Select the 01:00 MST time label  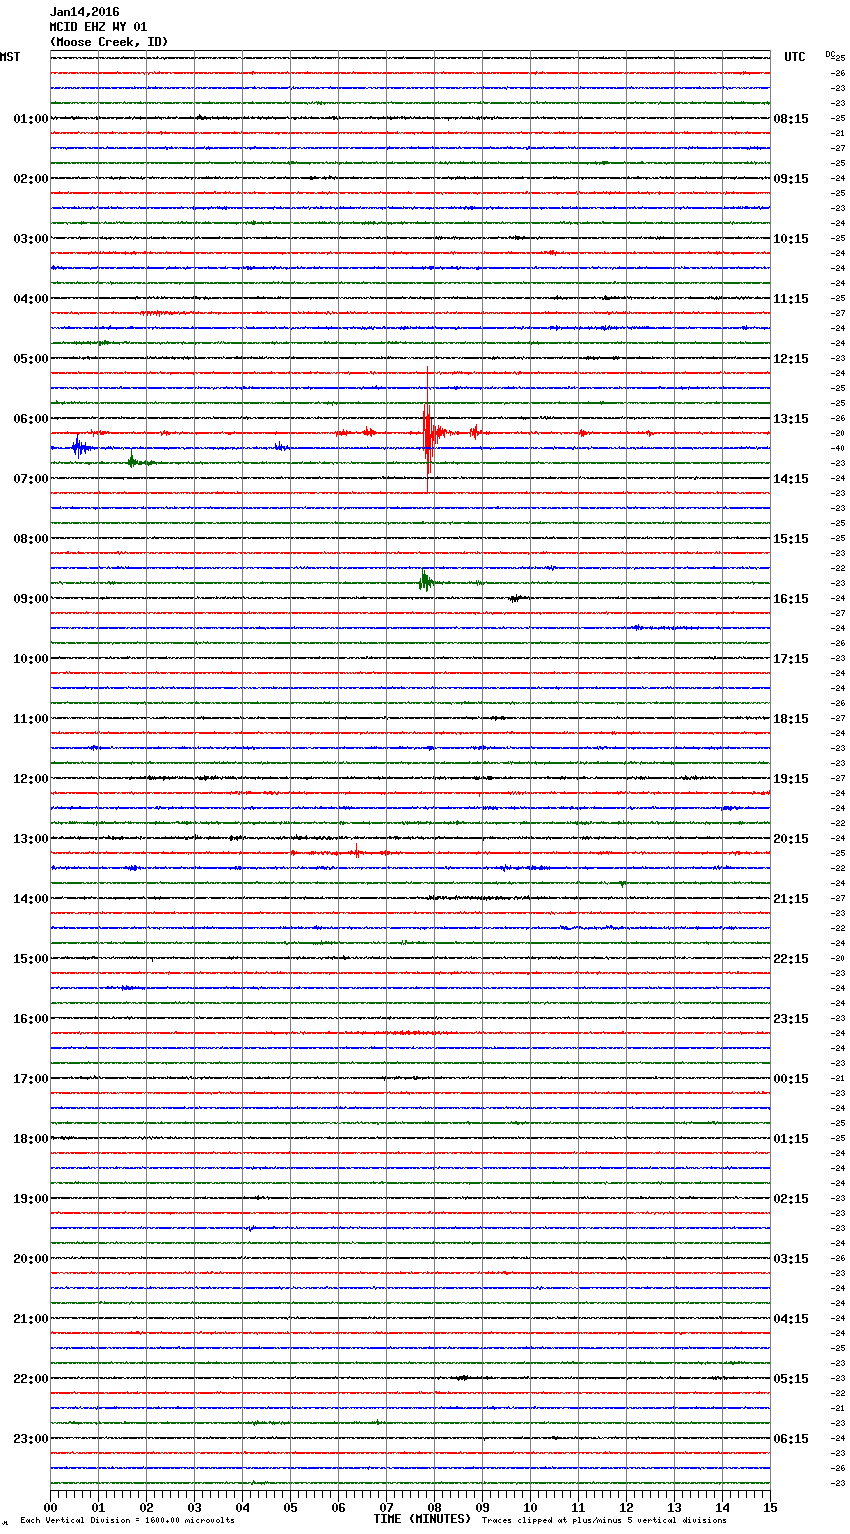[x=31, y=119]
